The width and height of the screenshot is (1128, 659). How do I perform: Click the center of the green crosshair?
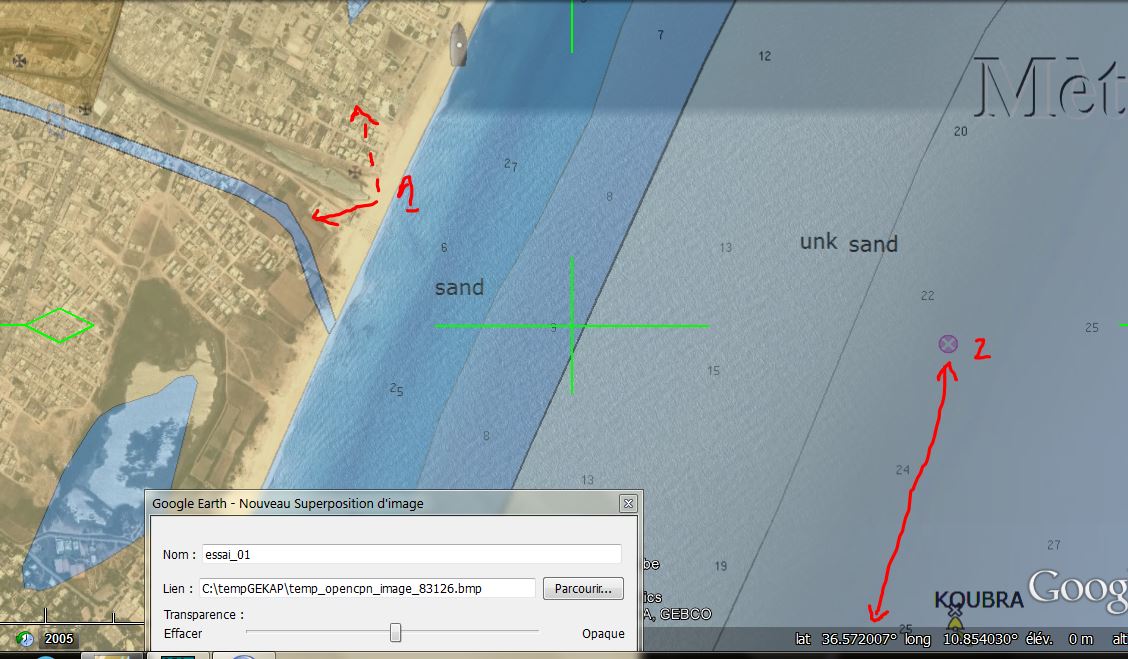[x=572, y=326]
